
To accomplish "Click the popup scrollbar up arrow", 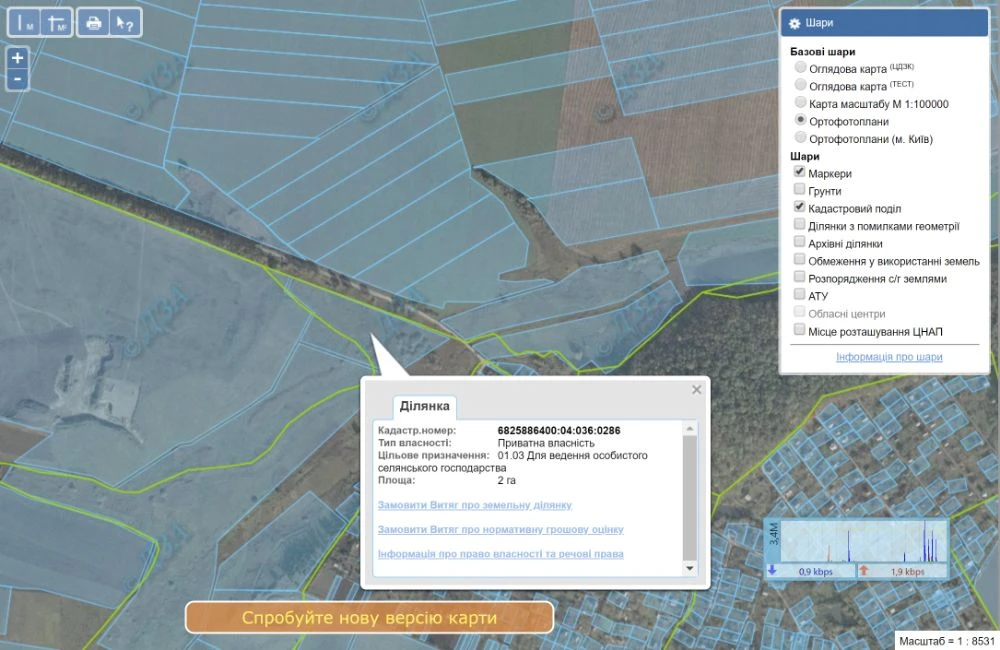I will [689, 429].
